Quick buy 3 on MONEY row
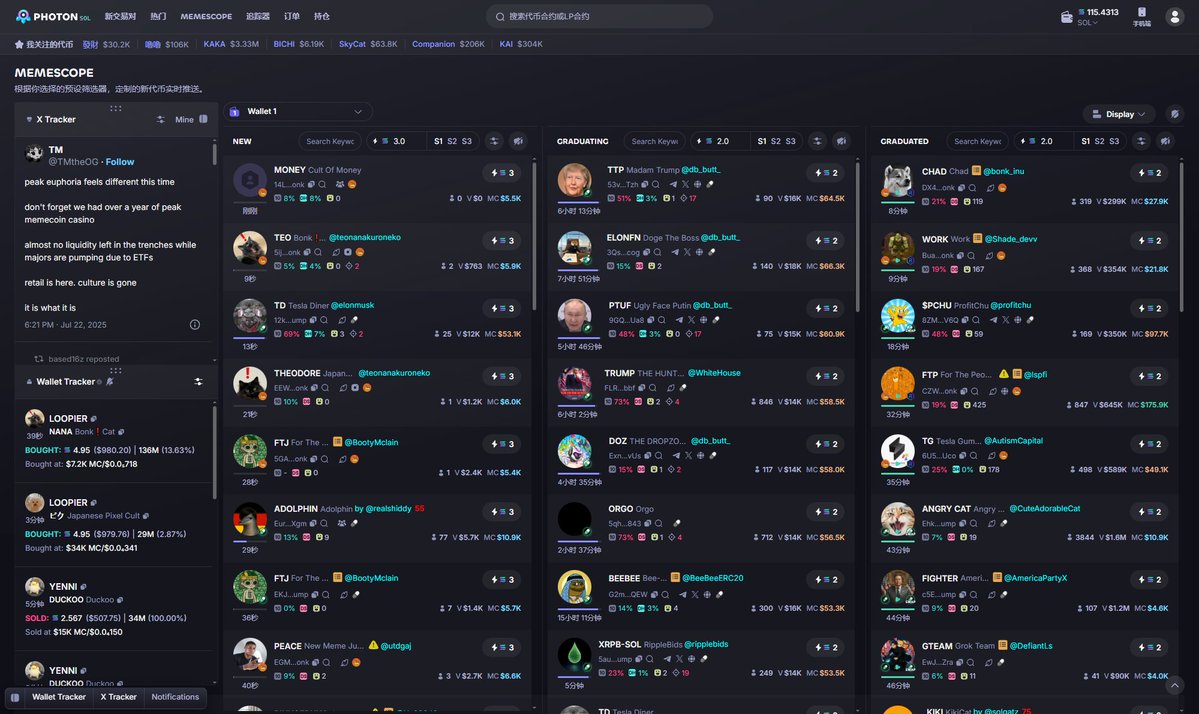The width and height of the screenshot is (1199, 714). pos(502,173)
